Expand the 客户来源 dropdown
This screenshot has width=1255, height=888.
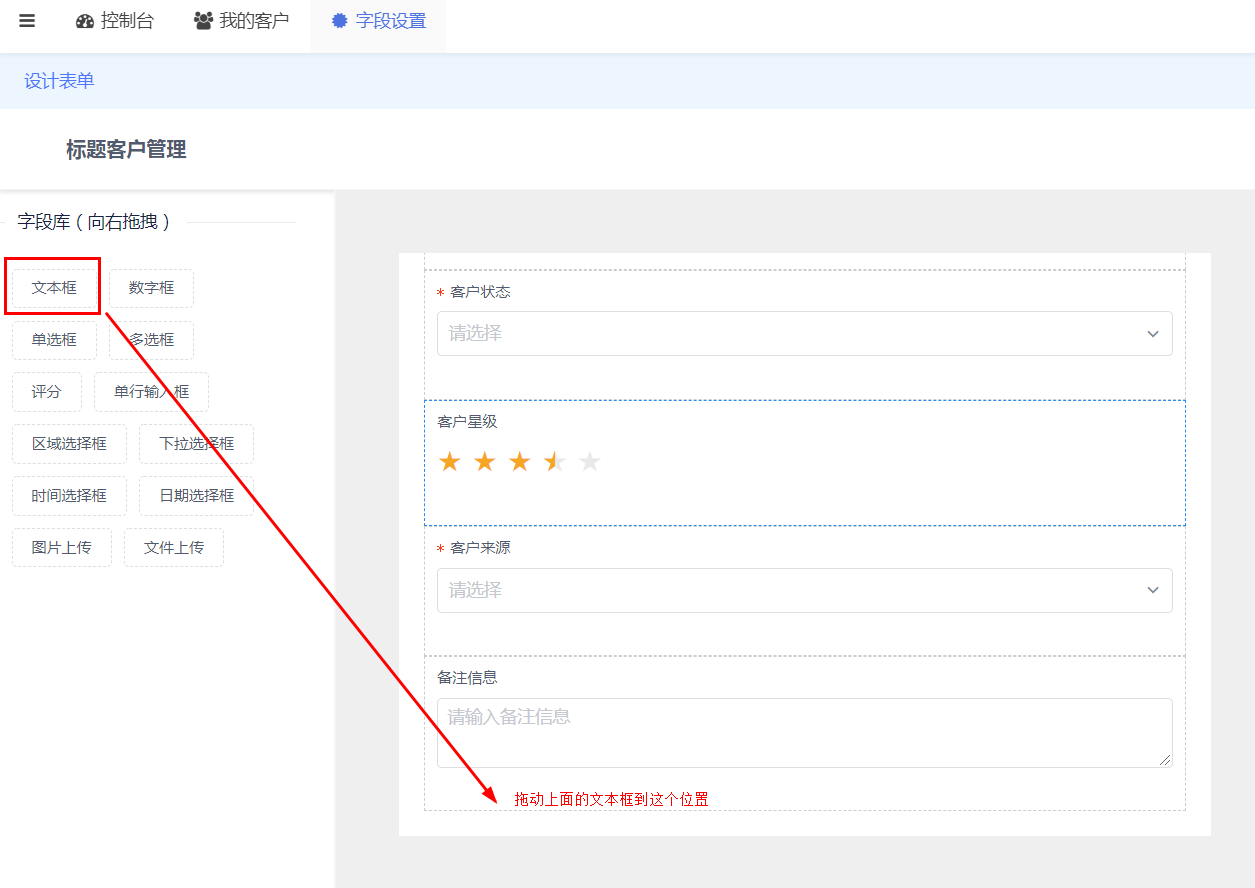tap(804, 590)
